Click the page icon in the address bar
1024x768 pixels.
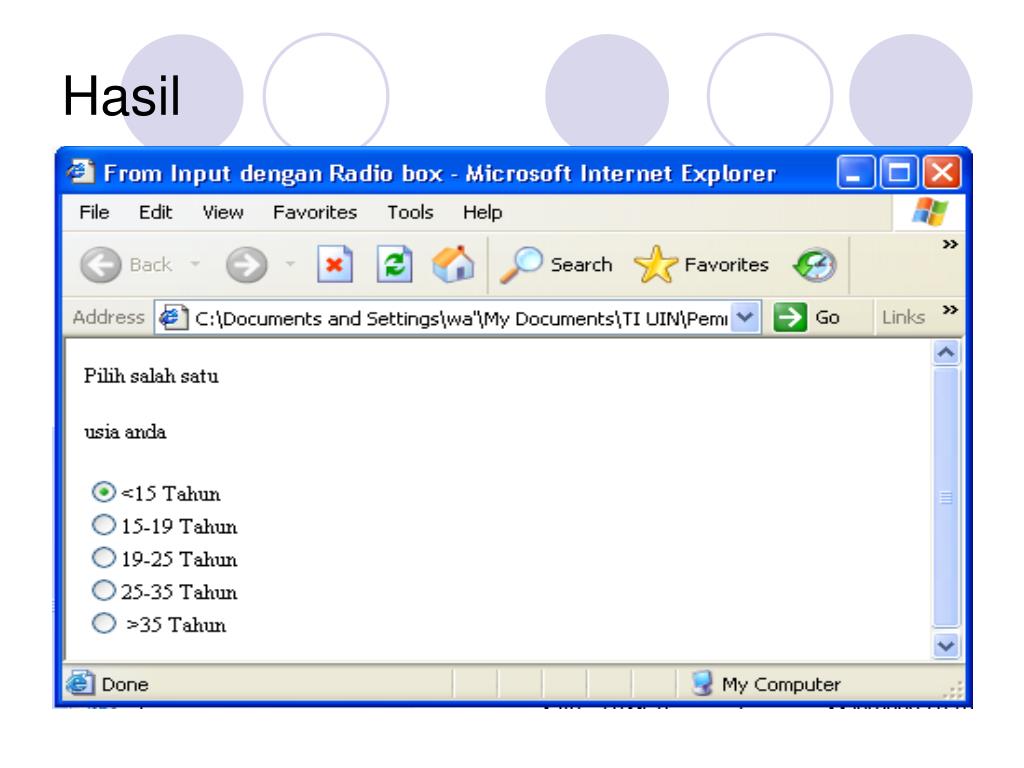tap(173, 317)
